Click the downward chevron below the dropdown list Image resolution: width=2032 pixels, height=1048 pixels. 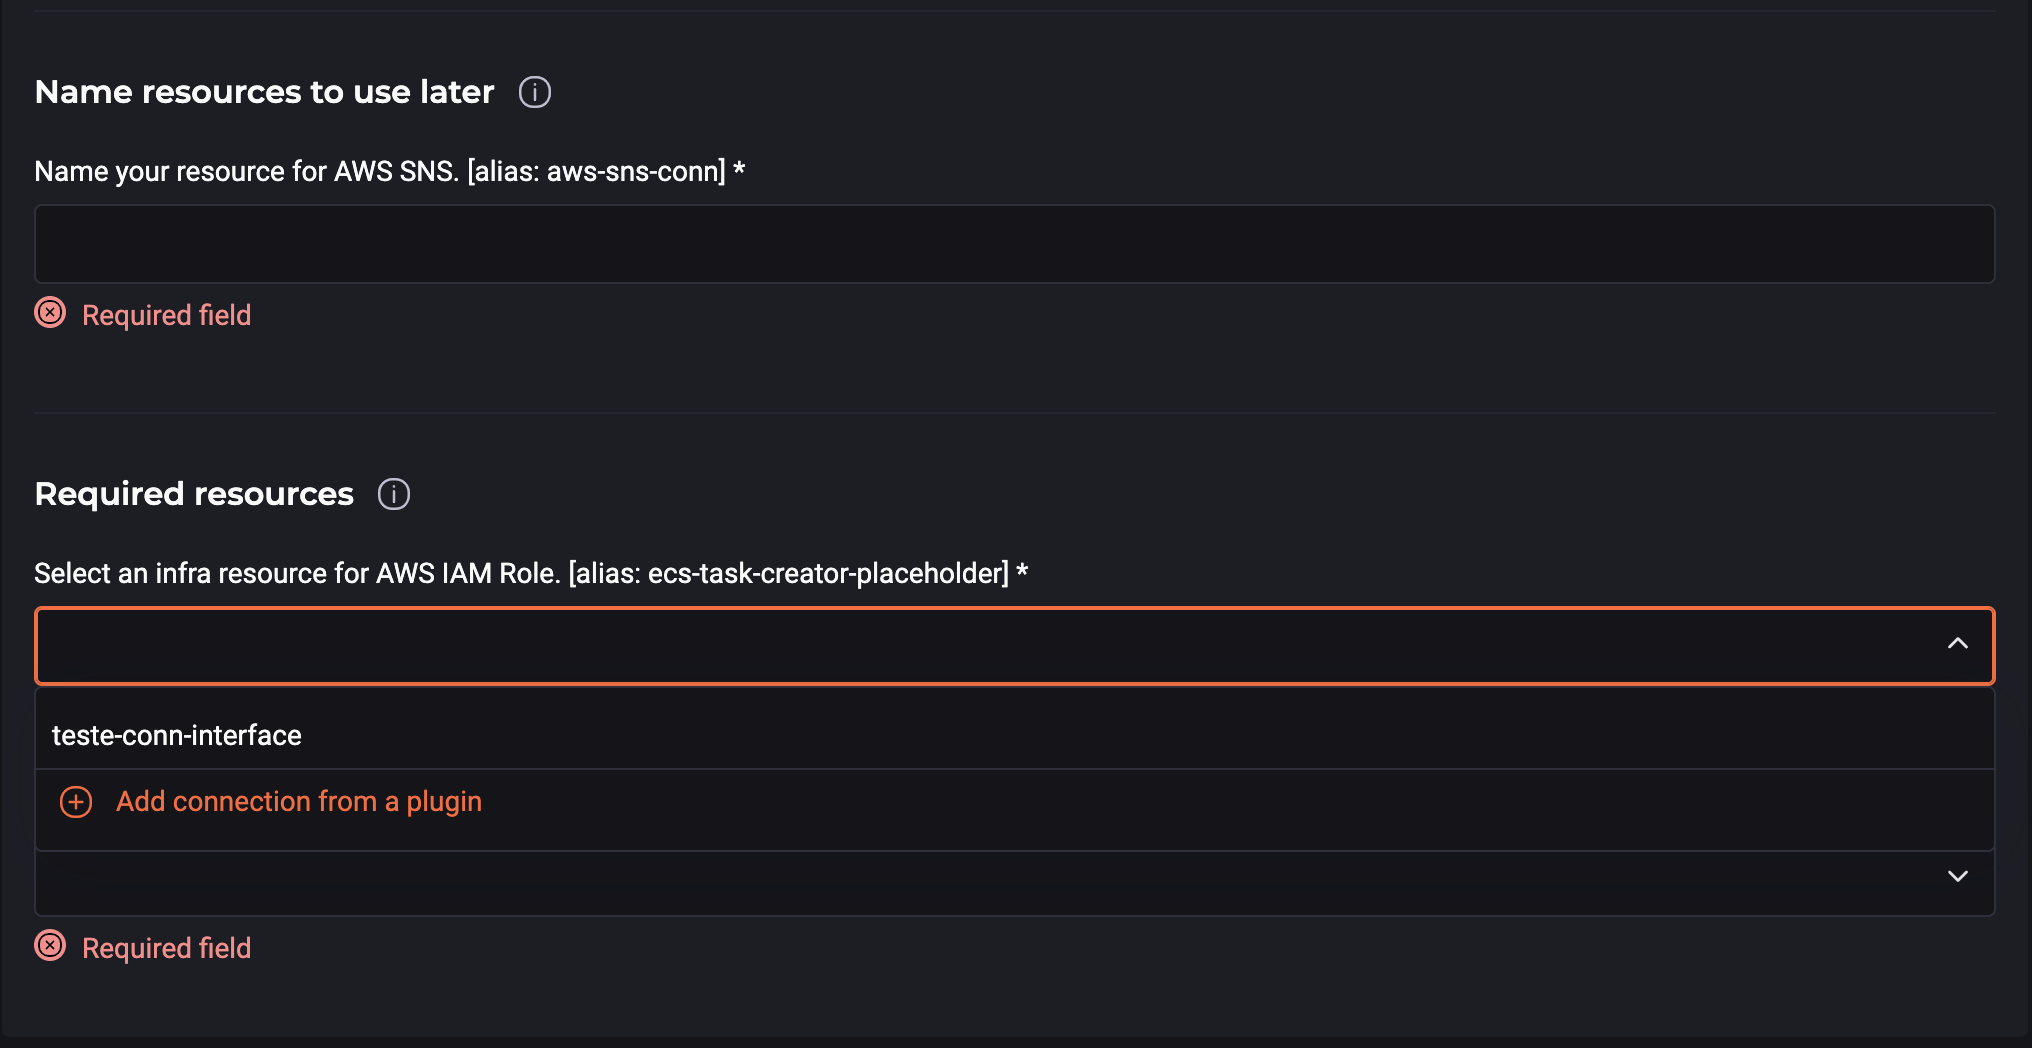coord(1957,877)
